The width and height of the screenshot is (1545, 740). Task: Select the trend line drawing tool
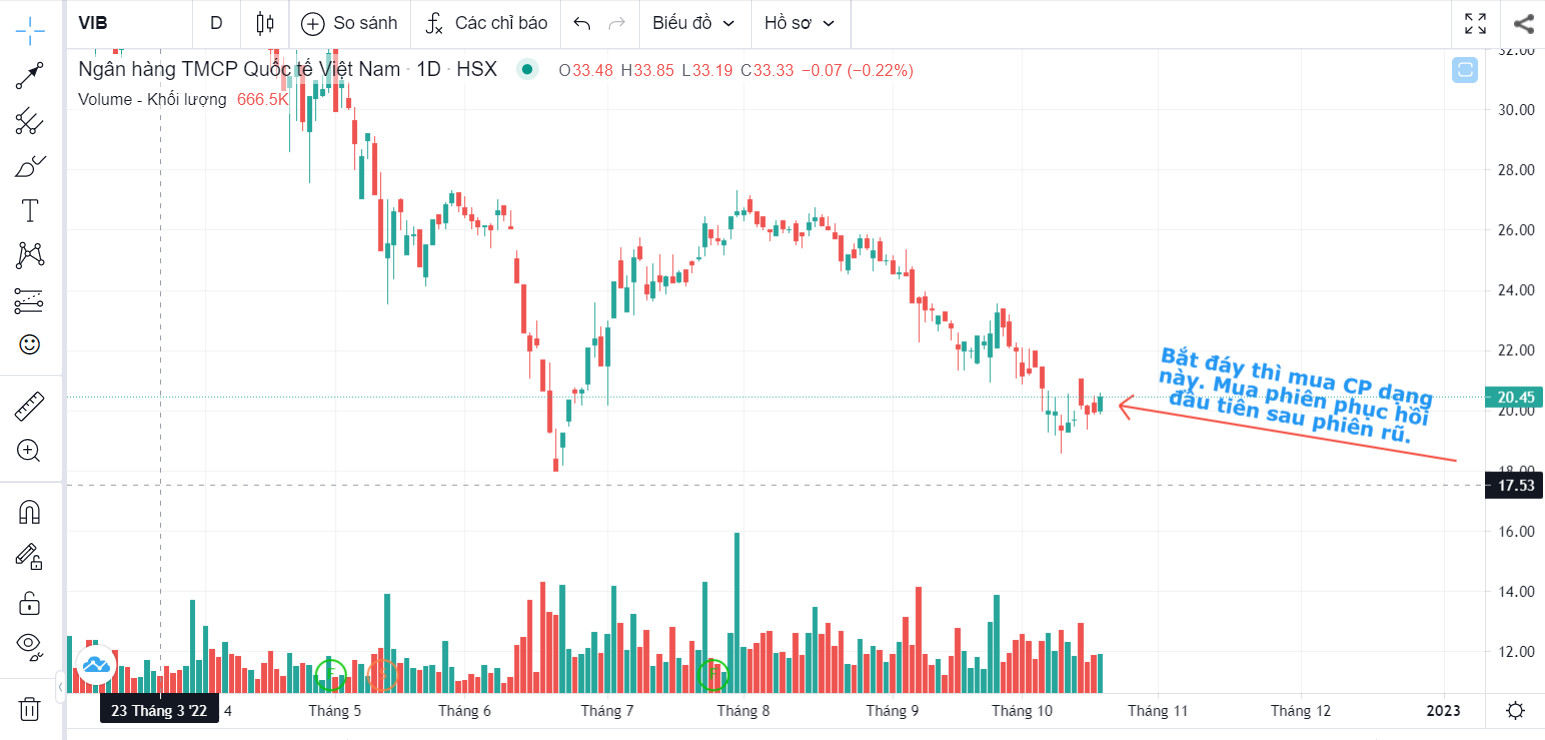[x=30, y=75]
